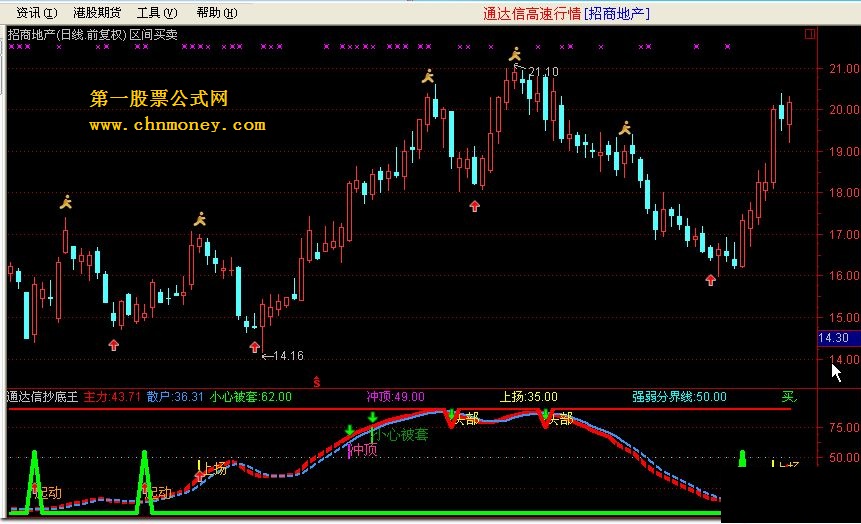Click the green 买 label in the indicator header
The width and height of the screenshot is (861, 524).
pos(789,397)
